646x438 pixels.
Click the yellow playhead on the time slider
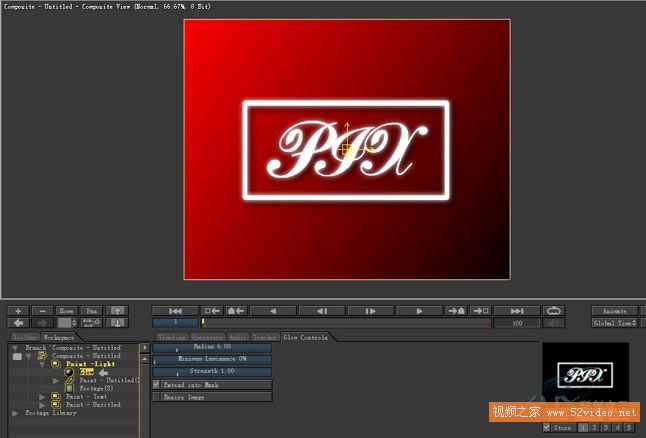coord(203,323)
